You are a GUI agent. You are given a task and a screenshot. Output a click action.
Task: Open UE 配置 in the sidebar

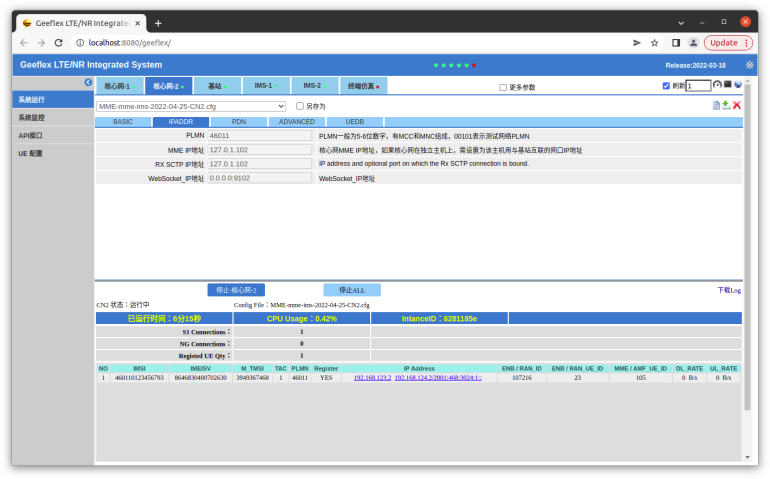click(x=53, y=153)
